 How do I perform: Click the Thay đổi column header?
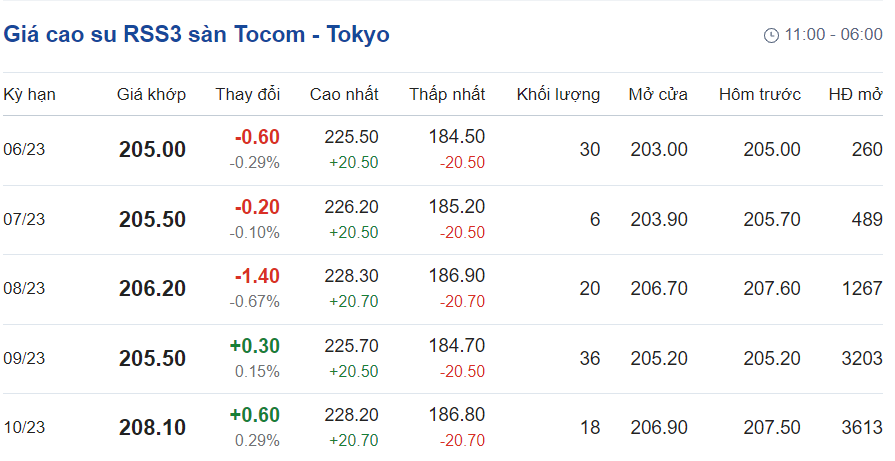[x=248, y=95]
